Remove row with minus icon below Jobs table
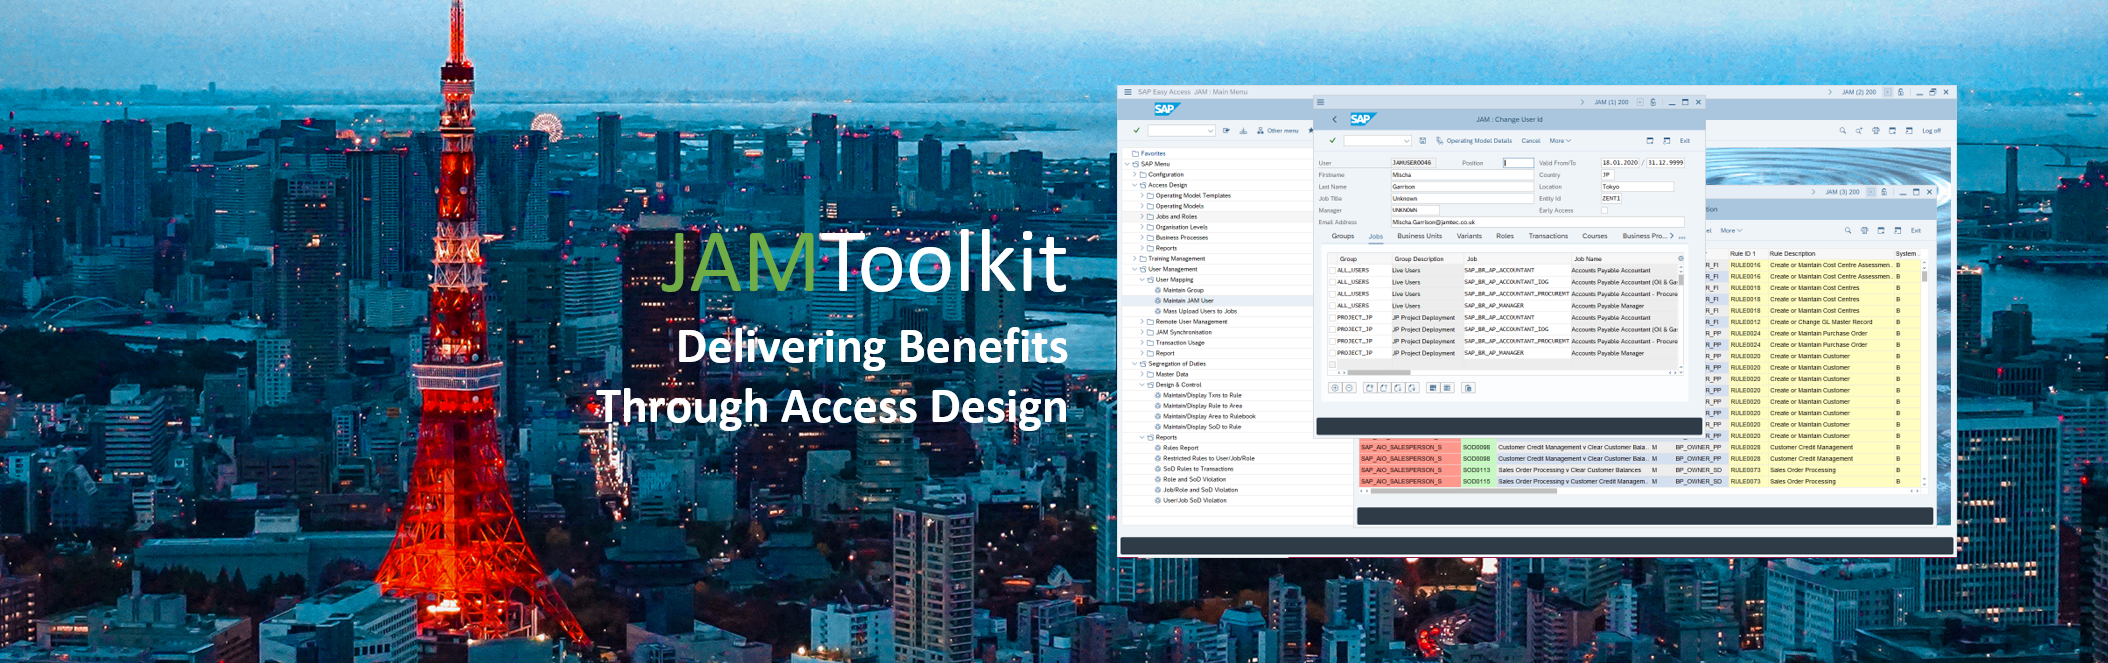The height and width of the screenshot is (663, 2108). pos(1348,388)
